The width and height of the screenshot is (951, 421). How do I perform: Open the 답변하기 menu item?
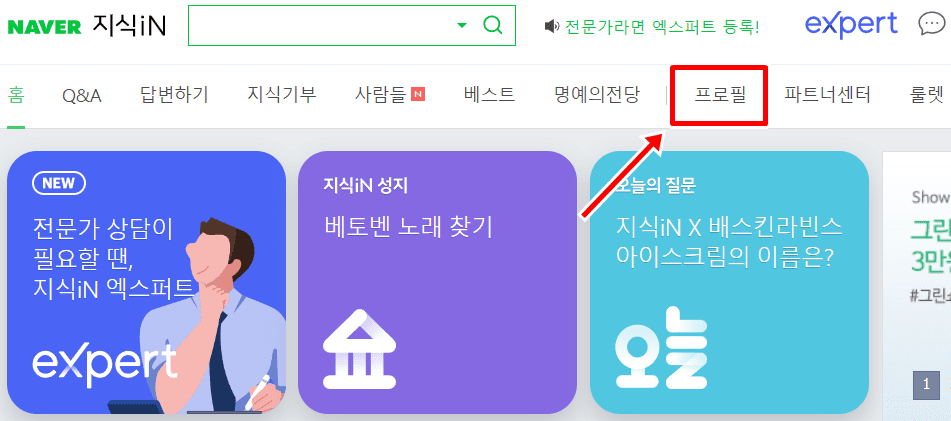pos(174,95)
